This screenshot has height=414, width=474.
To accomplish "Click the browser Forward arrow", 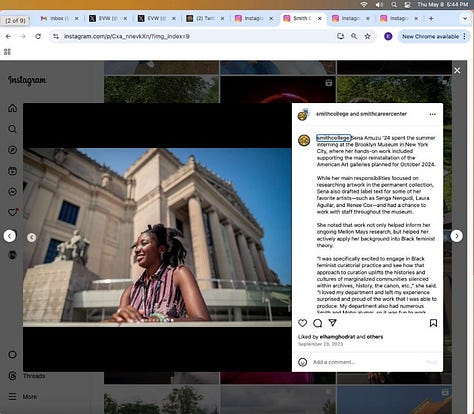I will 23,36.
